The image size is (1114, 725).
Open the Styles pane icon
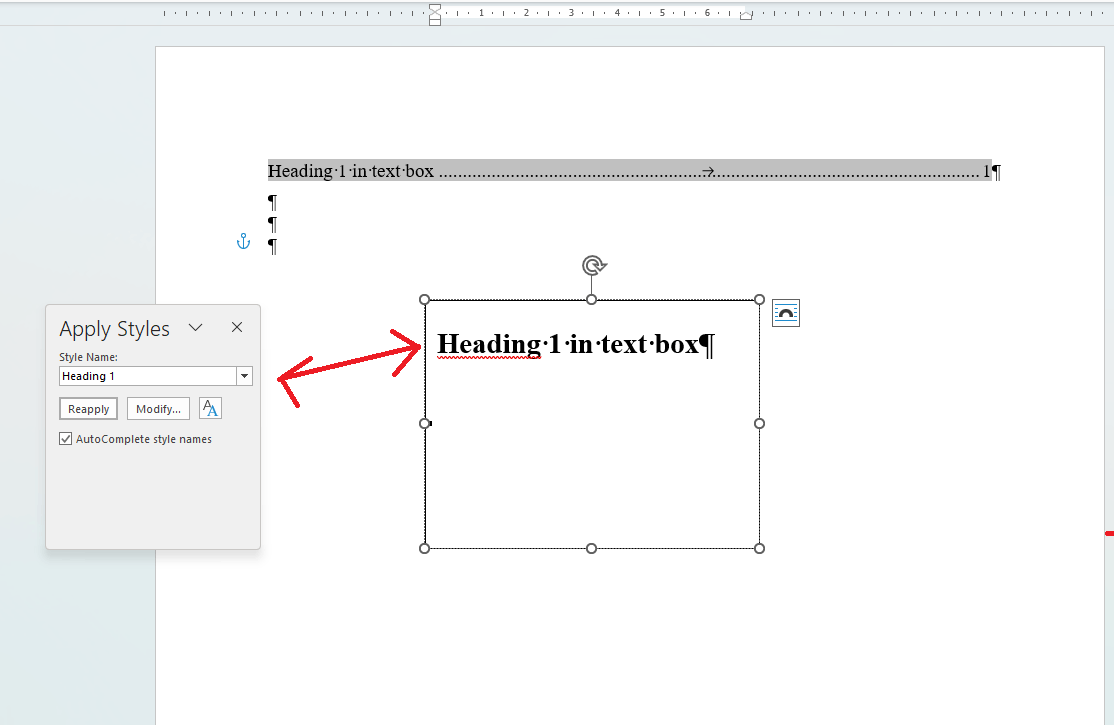(210, 409)
